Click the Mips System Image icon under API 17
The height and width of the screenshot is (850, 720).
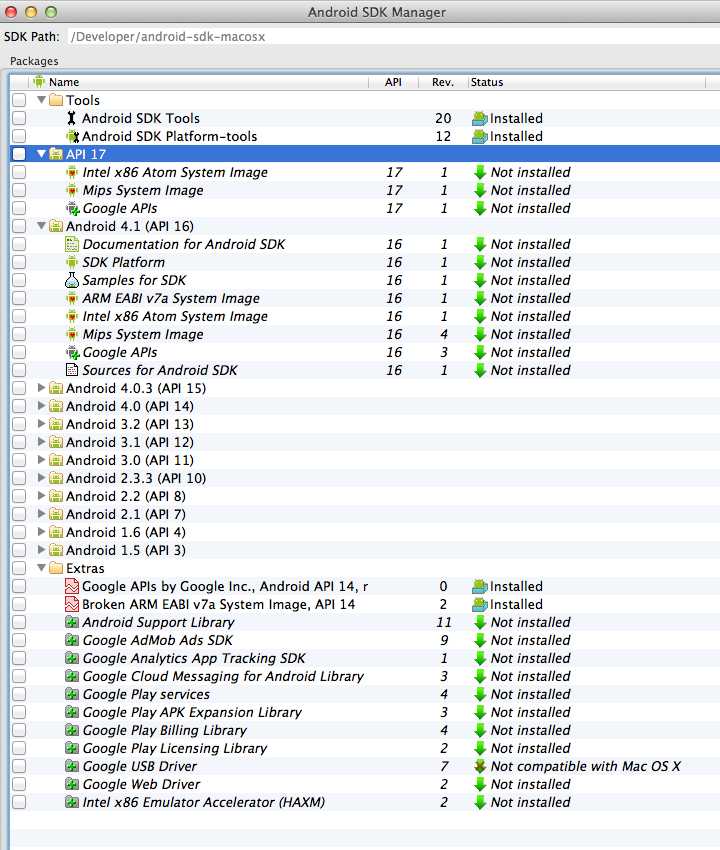(72, 190)
